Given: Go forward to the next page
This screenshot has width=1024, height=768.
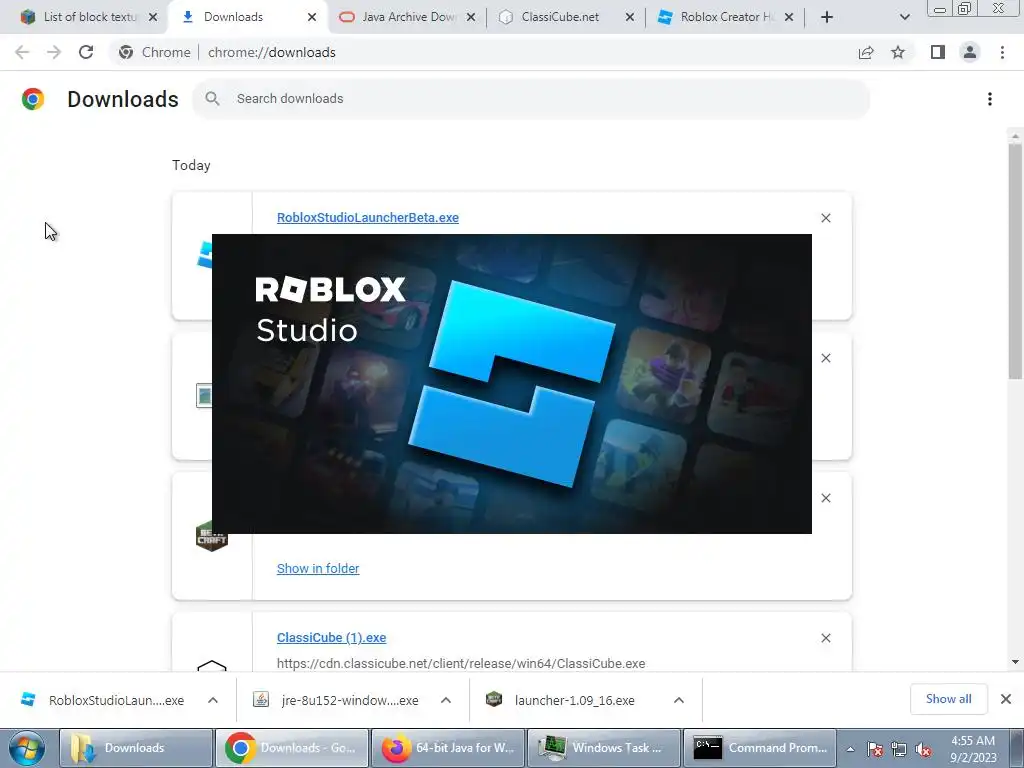Looking at the screenshot, I should [x=54, y=52].
